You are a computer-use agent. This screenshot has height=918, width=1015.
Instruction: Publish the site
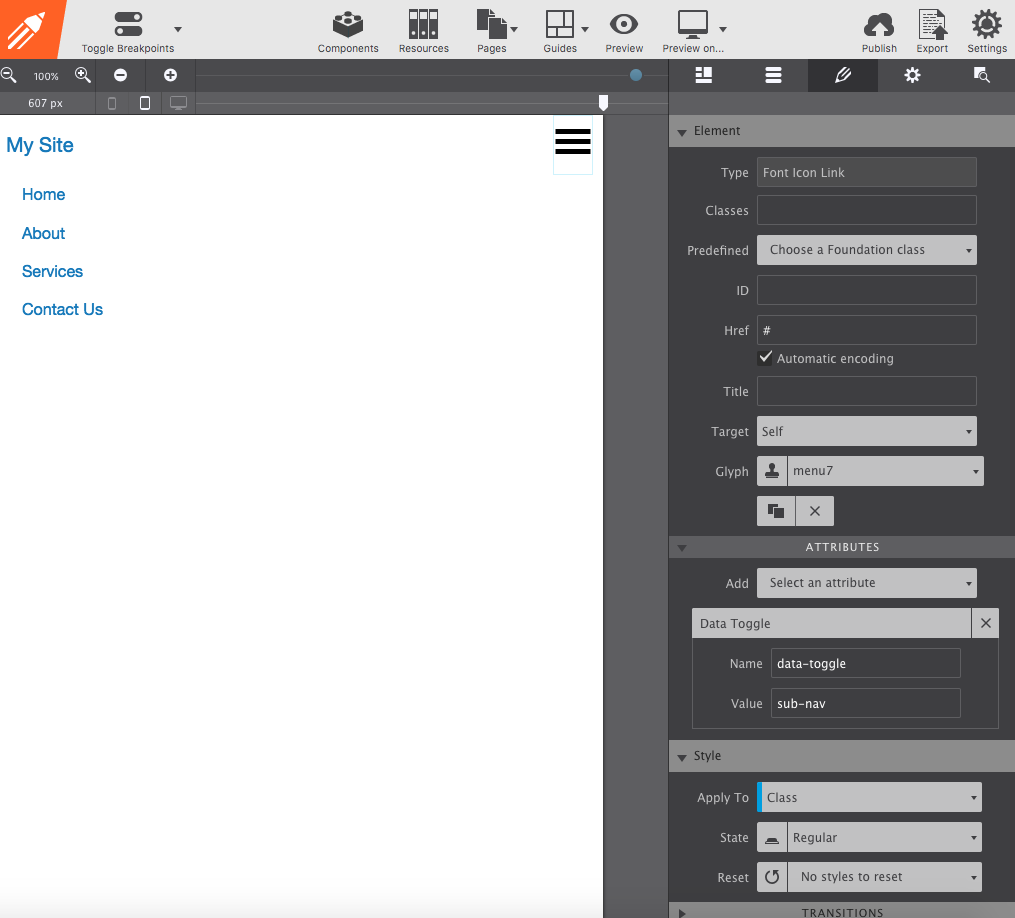pyautogui.click(x=879, y=30)
